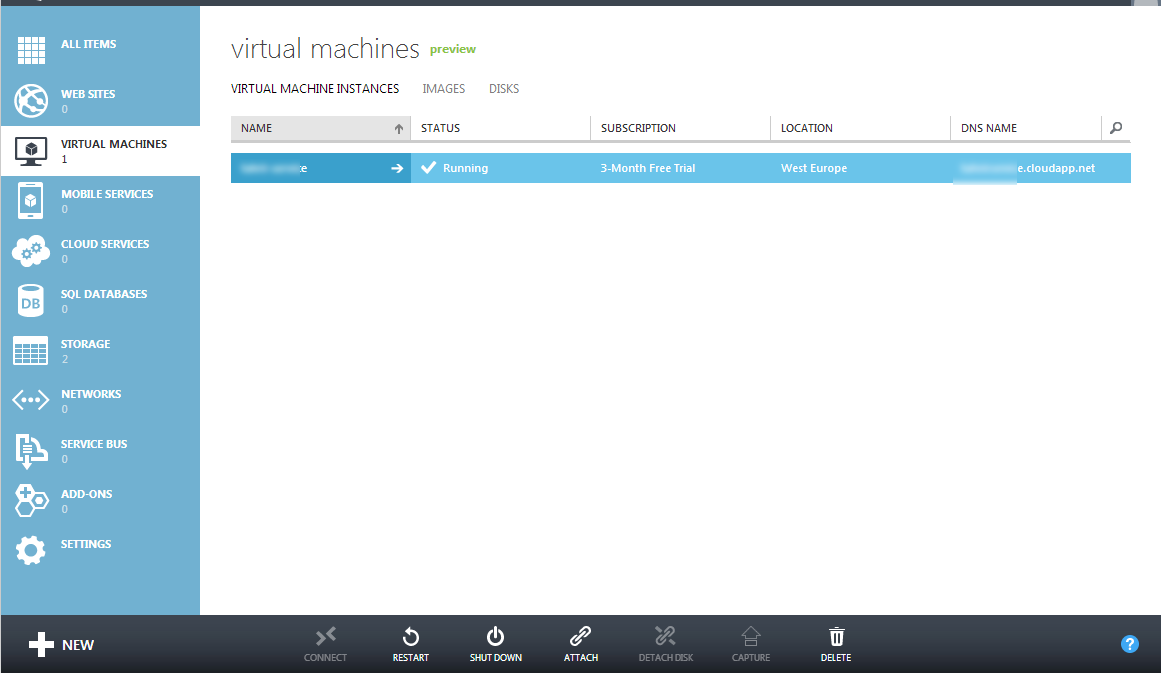Click the Settings label in sidebar
1161x673 pixels.
(x=86, y=544)
